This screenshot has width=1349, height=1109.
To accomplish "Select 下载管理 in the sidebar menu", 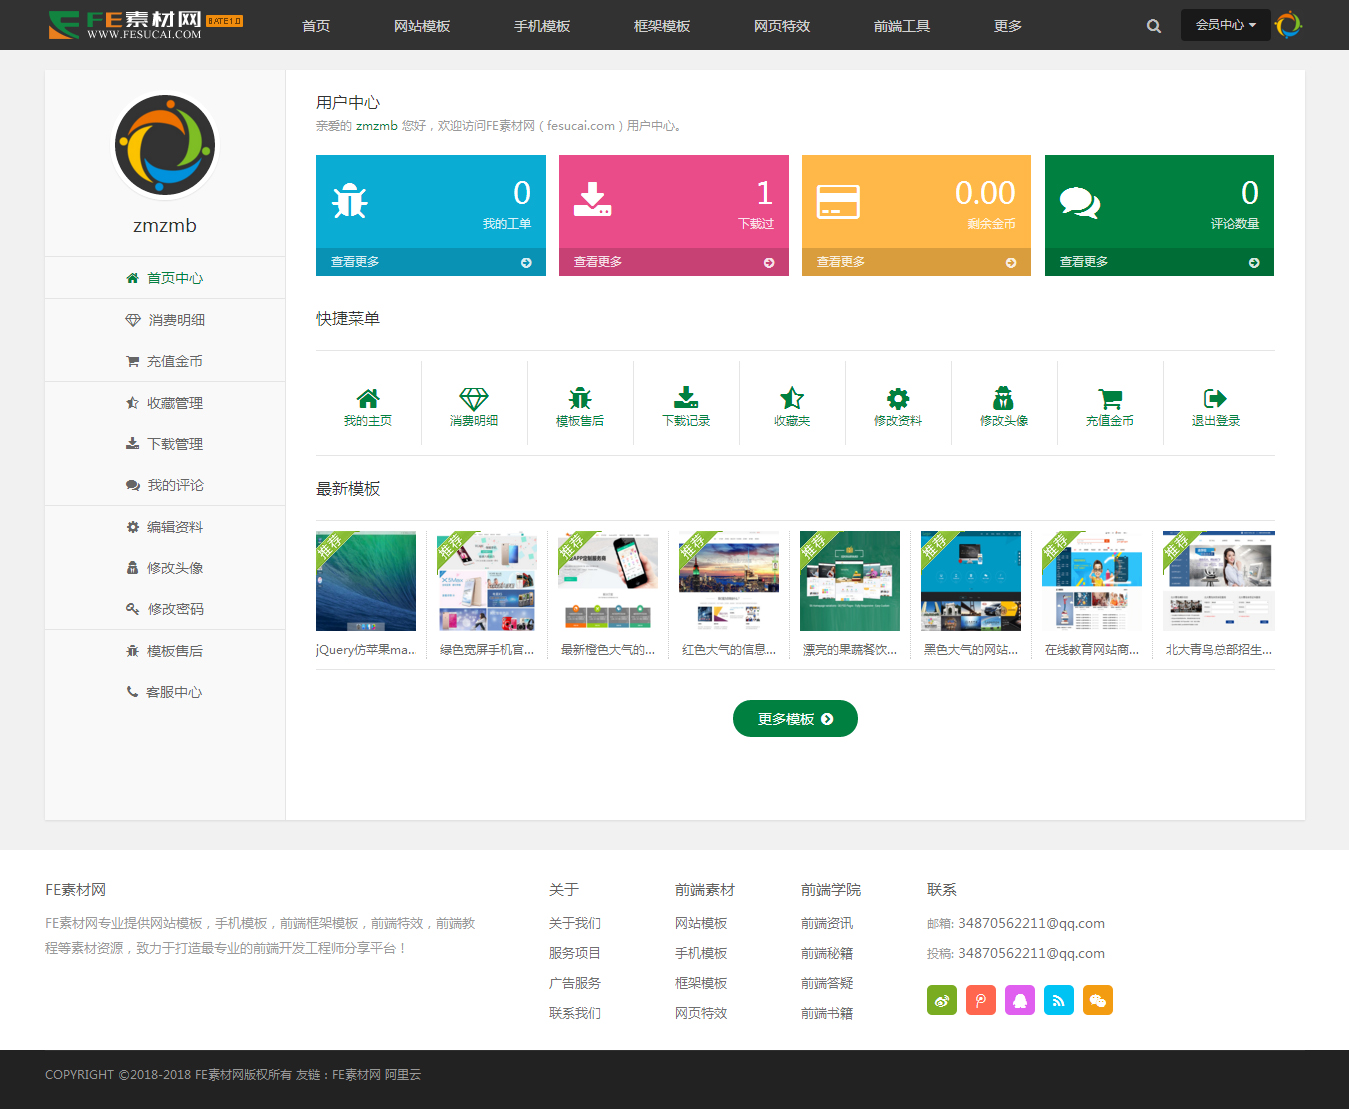I will [x=165, y=444].
